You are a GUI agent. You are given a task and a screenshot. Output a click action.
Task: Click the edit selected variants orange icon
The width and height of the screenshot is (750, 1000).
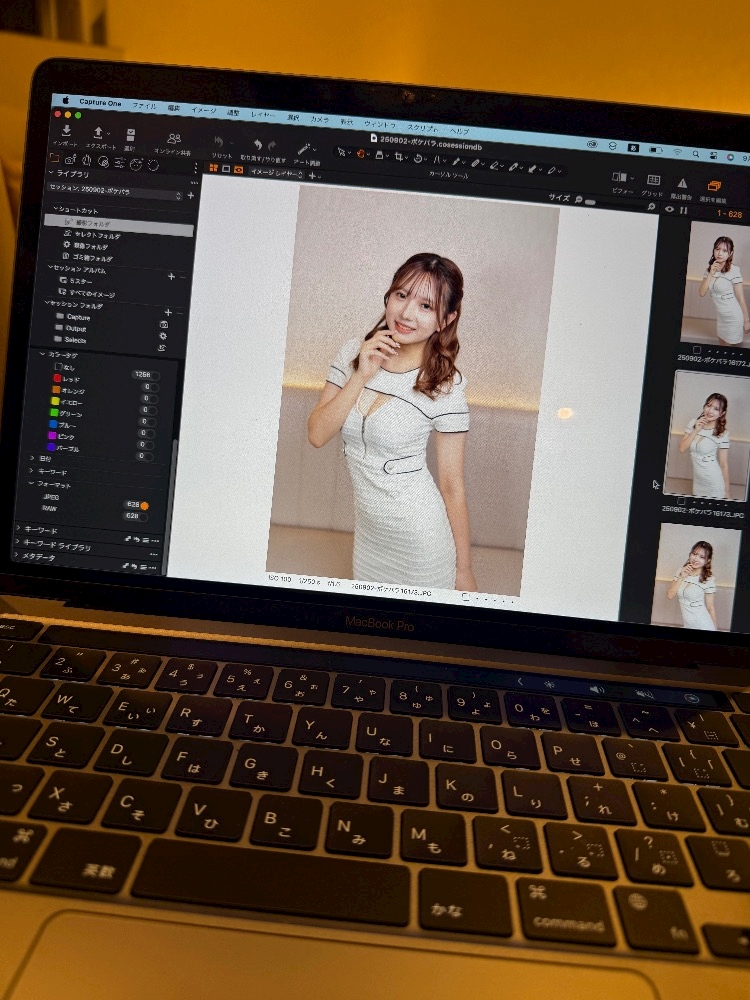point(714,187)
